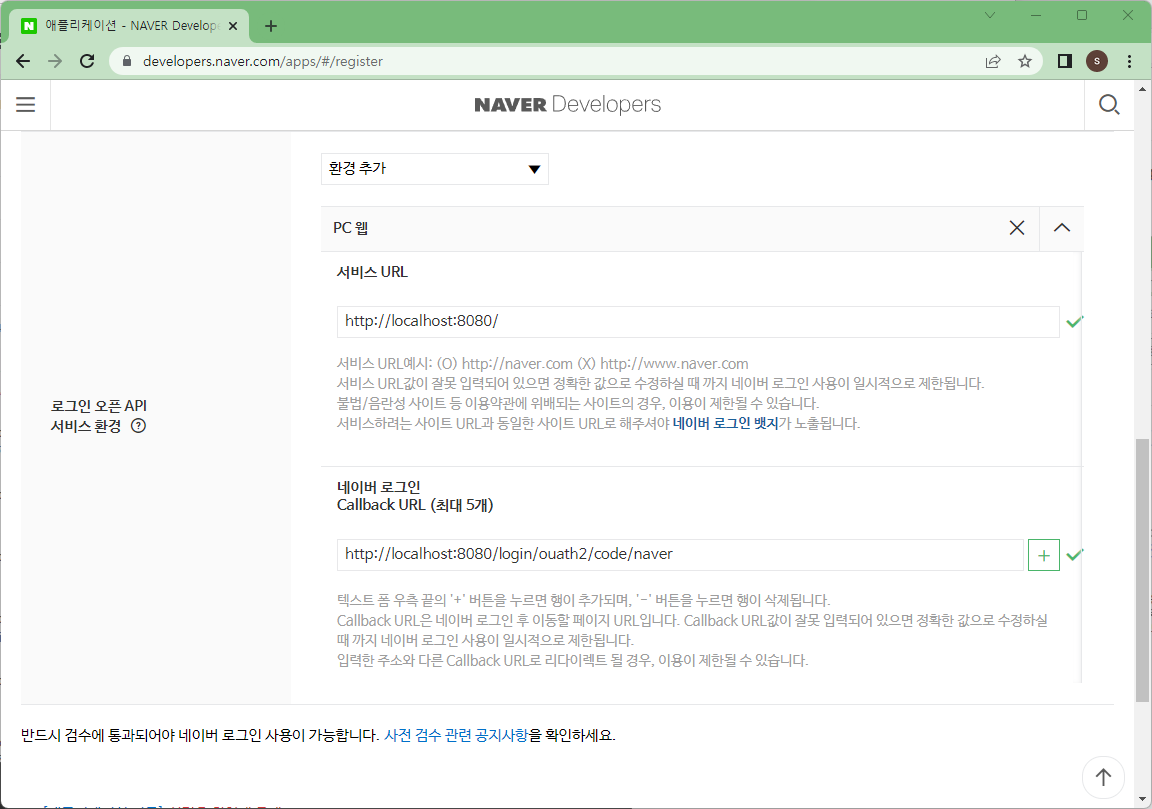Screen dimensions: 1152x809
Task: Click the 서비스 URL input field
Action: [x=698, y=322]
